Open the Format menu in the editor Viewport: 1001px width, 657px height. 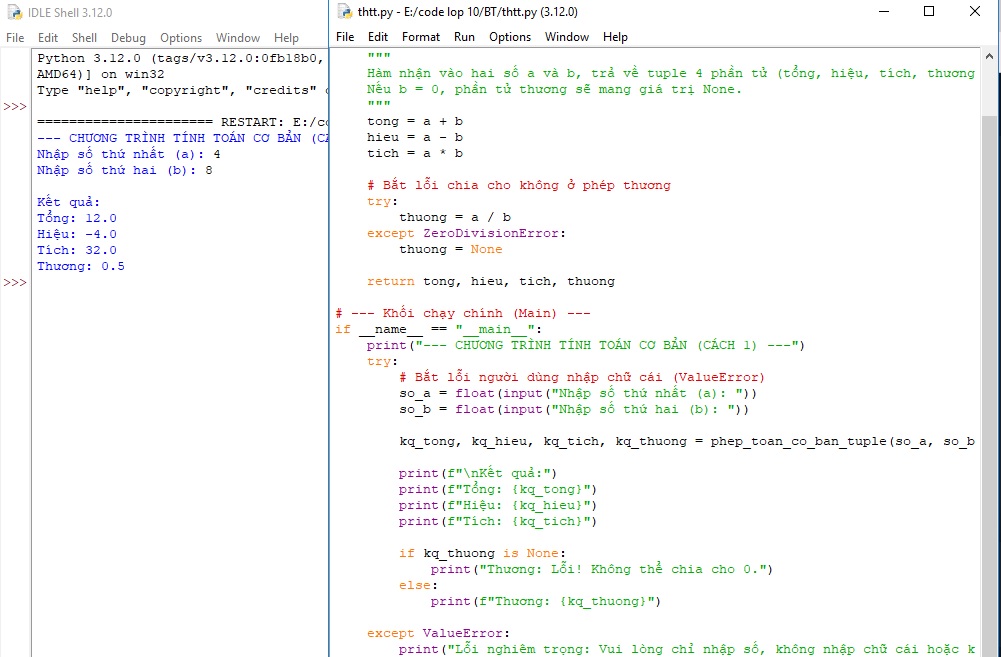420,37
